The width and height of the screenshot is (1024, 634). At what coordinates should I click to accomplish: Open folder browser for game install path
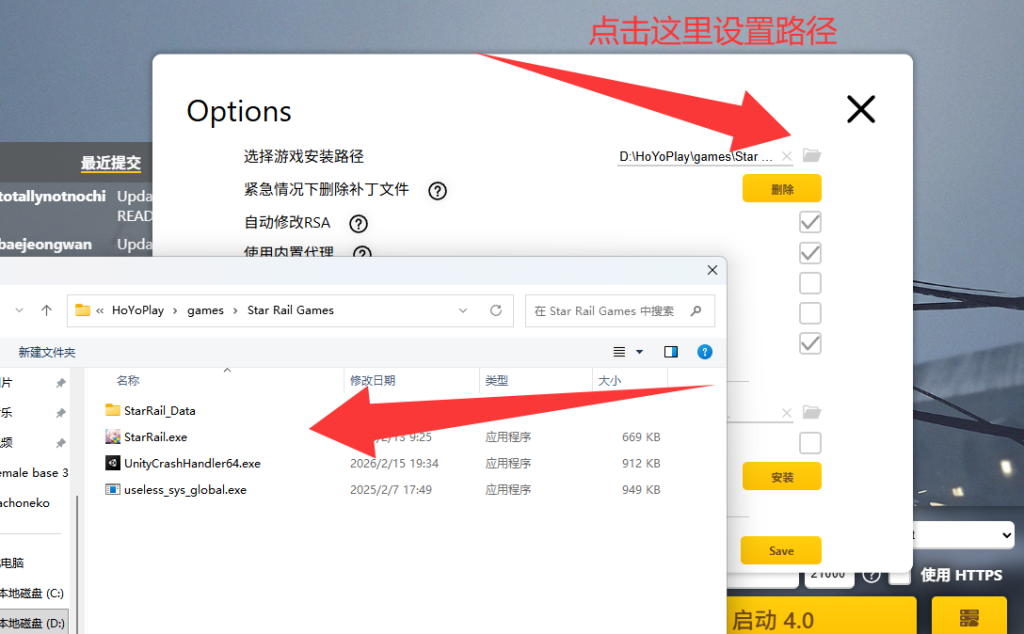[811, 156]
